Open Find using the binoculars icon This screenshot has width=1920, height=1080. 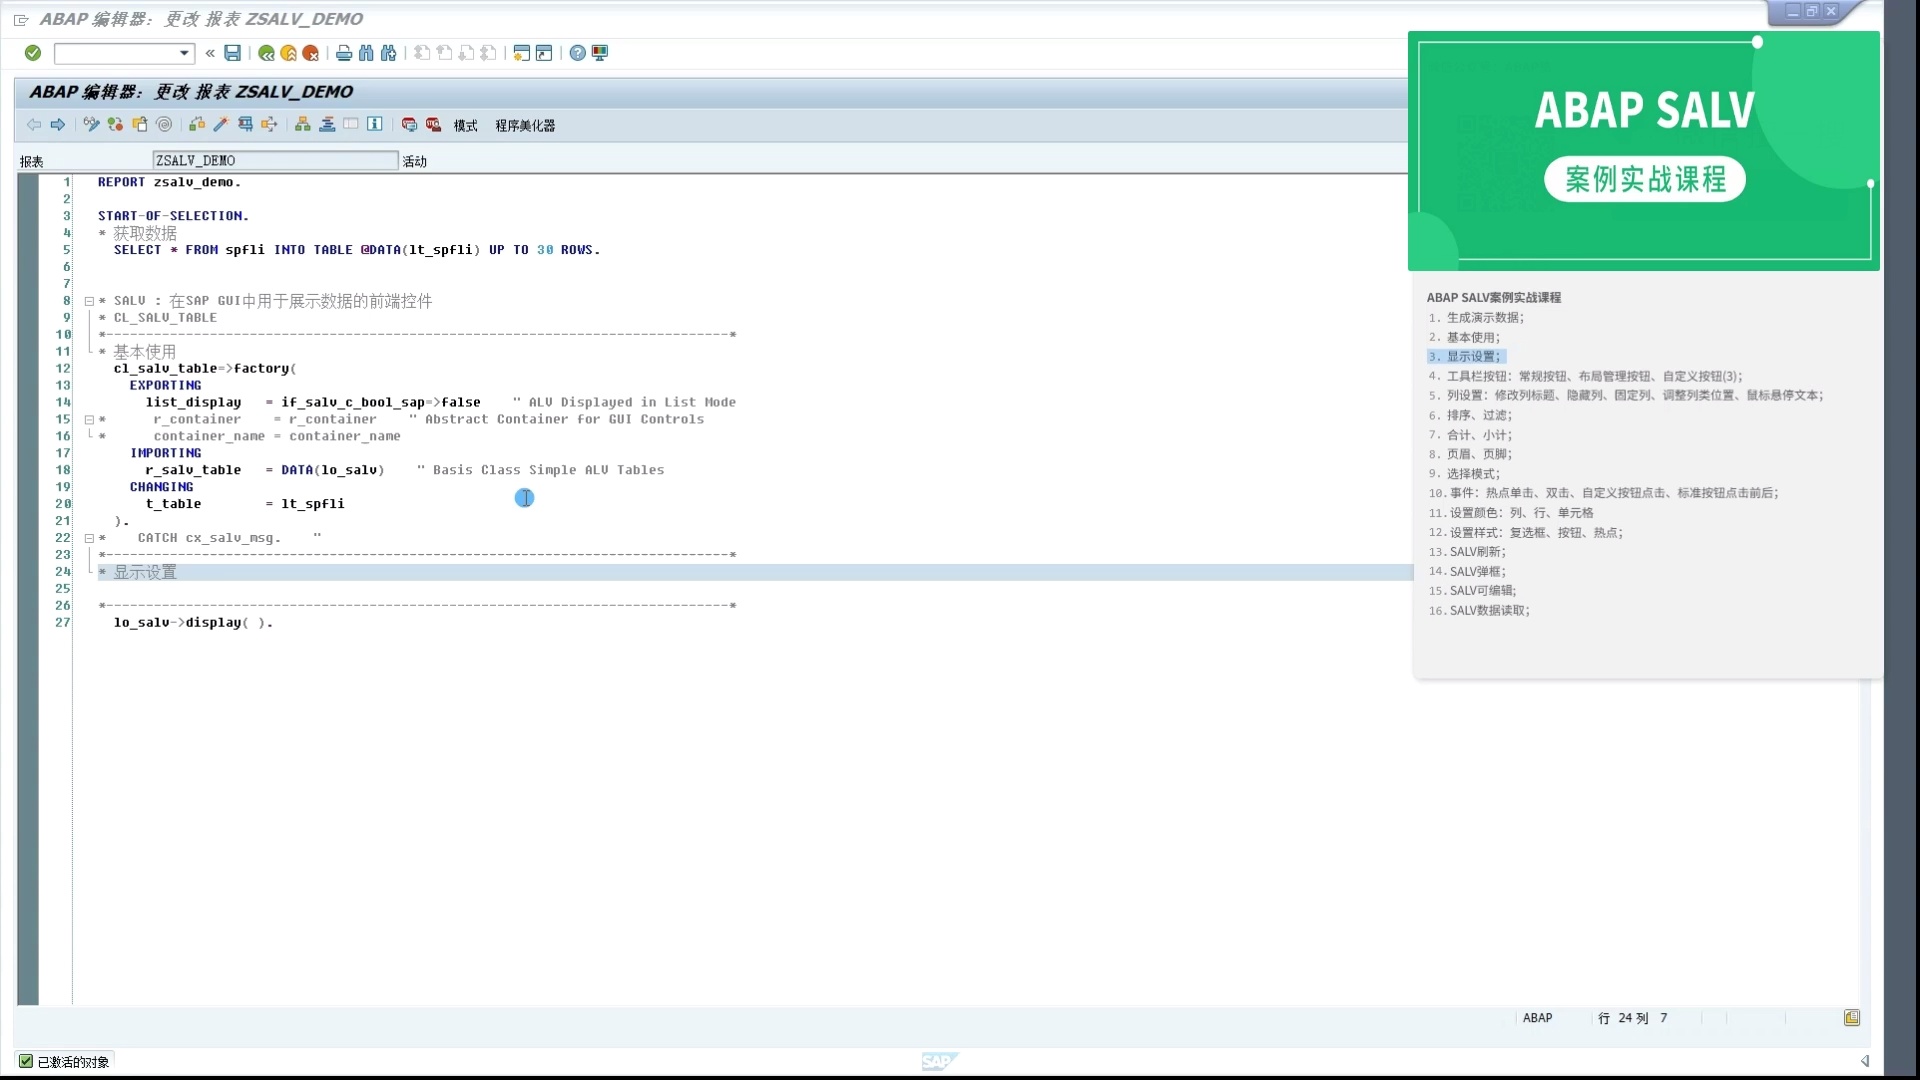(x=366, y=53)
